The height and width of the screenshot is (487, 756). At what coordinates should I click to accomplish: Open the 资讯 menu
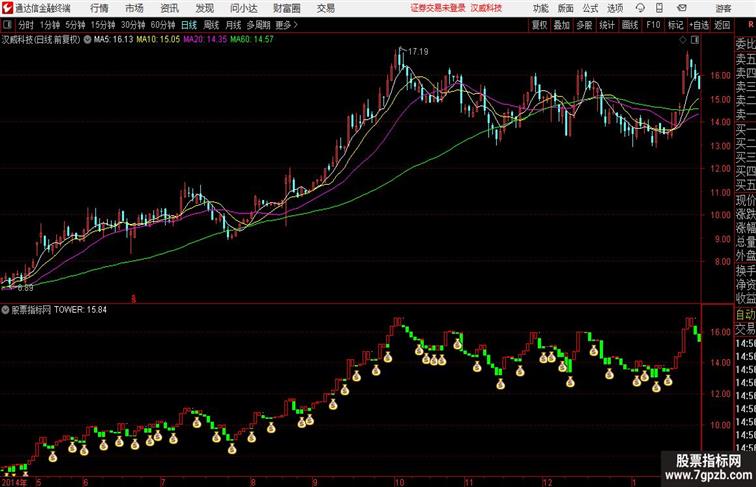pyautogui.click(x=170, y=8)
